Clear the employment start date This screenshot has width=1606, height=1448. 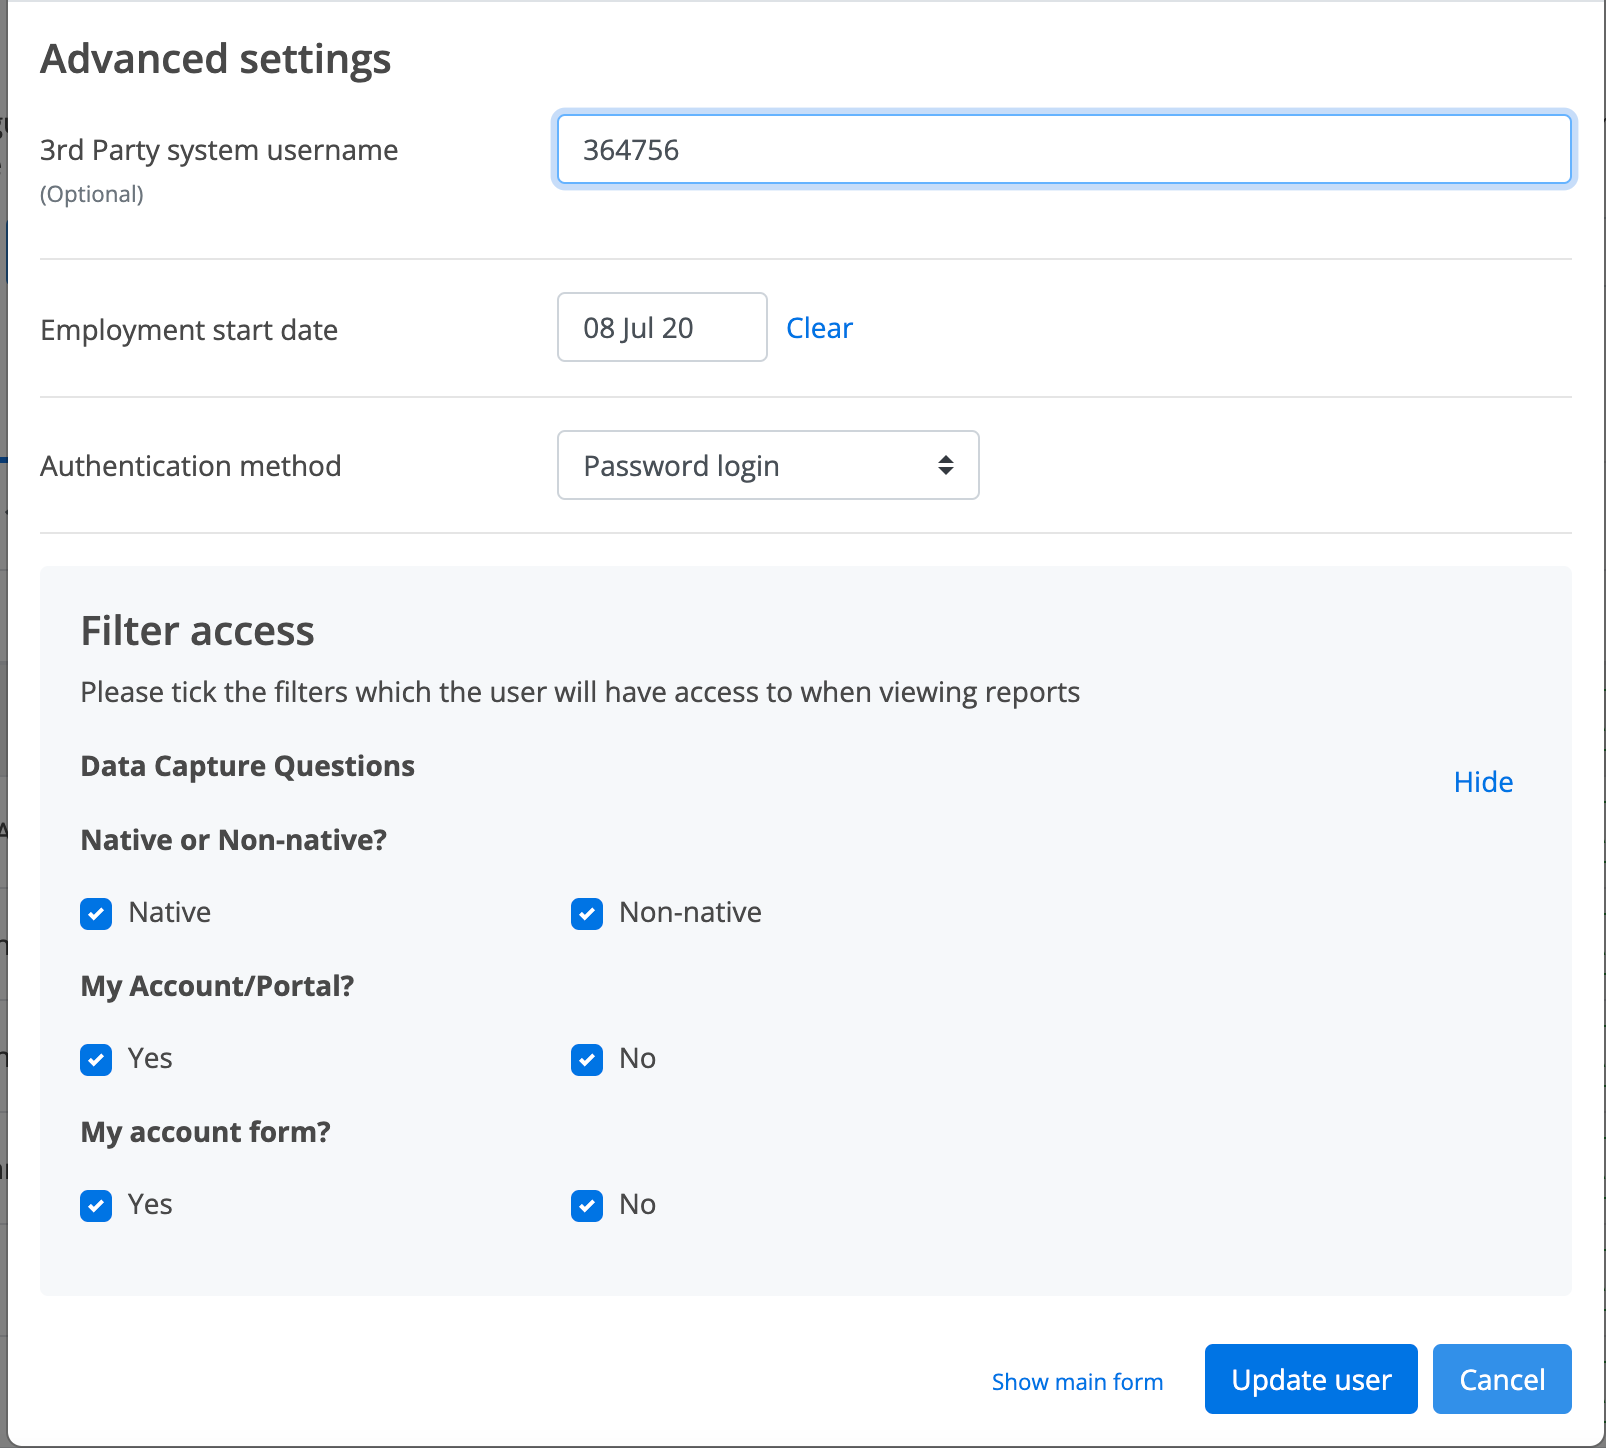[819, 328]
